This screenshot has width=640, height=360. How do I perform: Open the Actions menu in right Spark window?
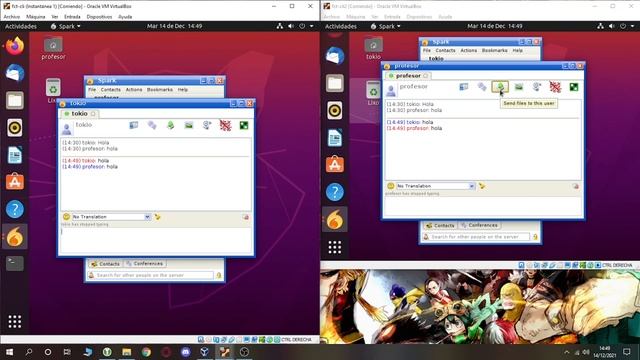pos(469,50)
